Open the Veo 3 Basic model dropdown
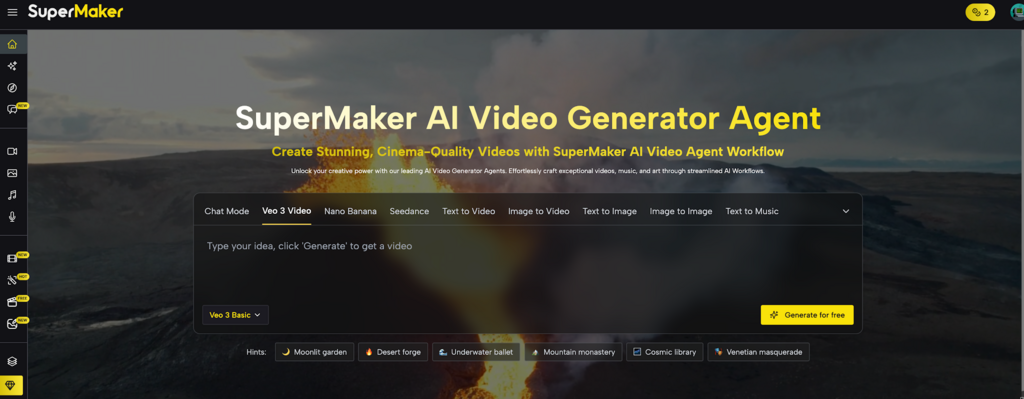 (x=235, y=315)
